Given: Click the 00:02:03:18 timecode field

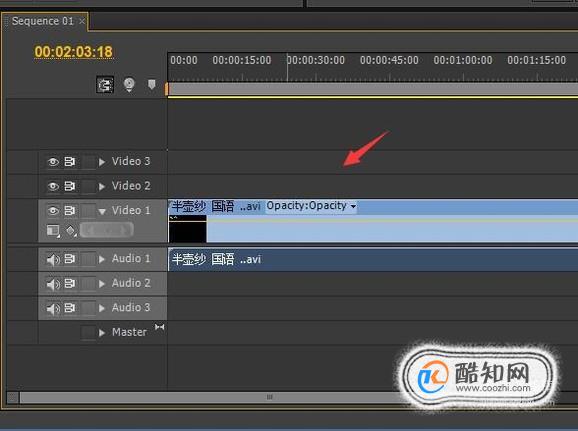Looking at the screenshot, I should point(73,52).
